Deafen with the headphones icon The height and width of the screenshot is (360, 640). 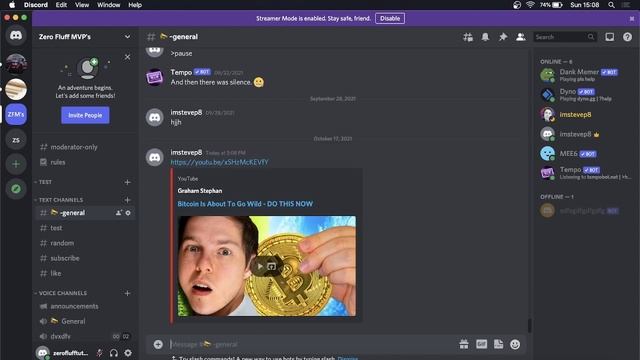113,353
